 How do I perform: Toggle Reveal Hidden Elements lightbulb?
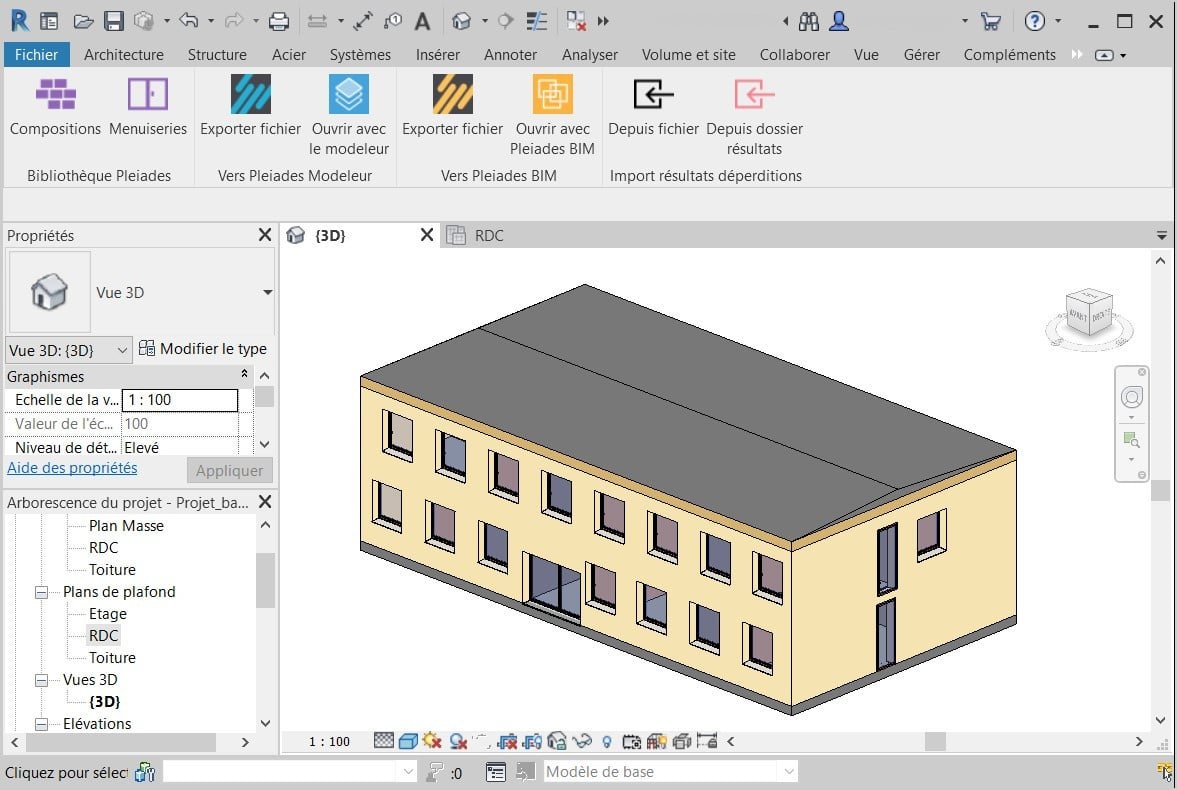608,741
